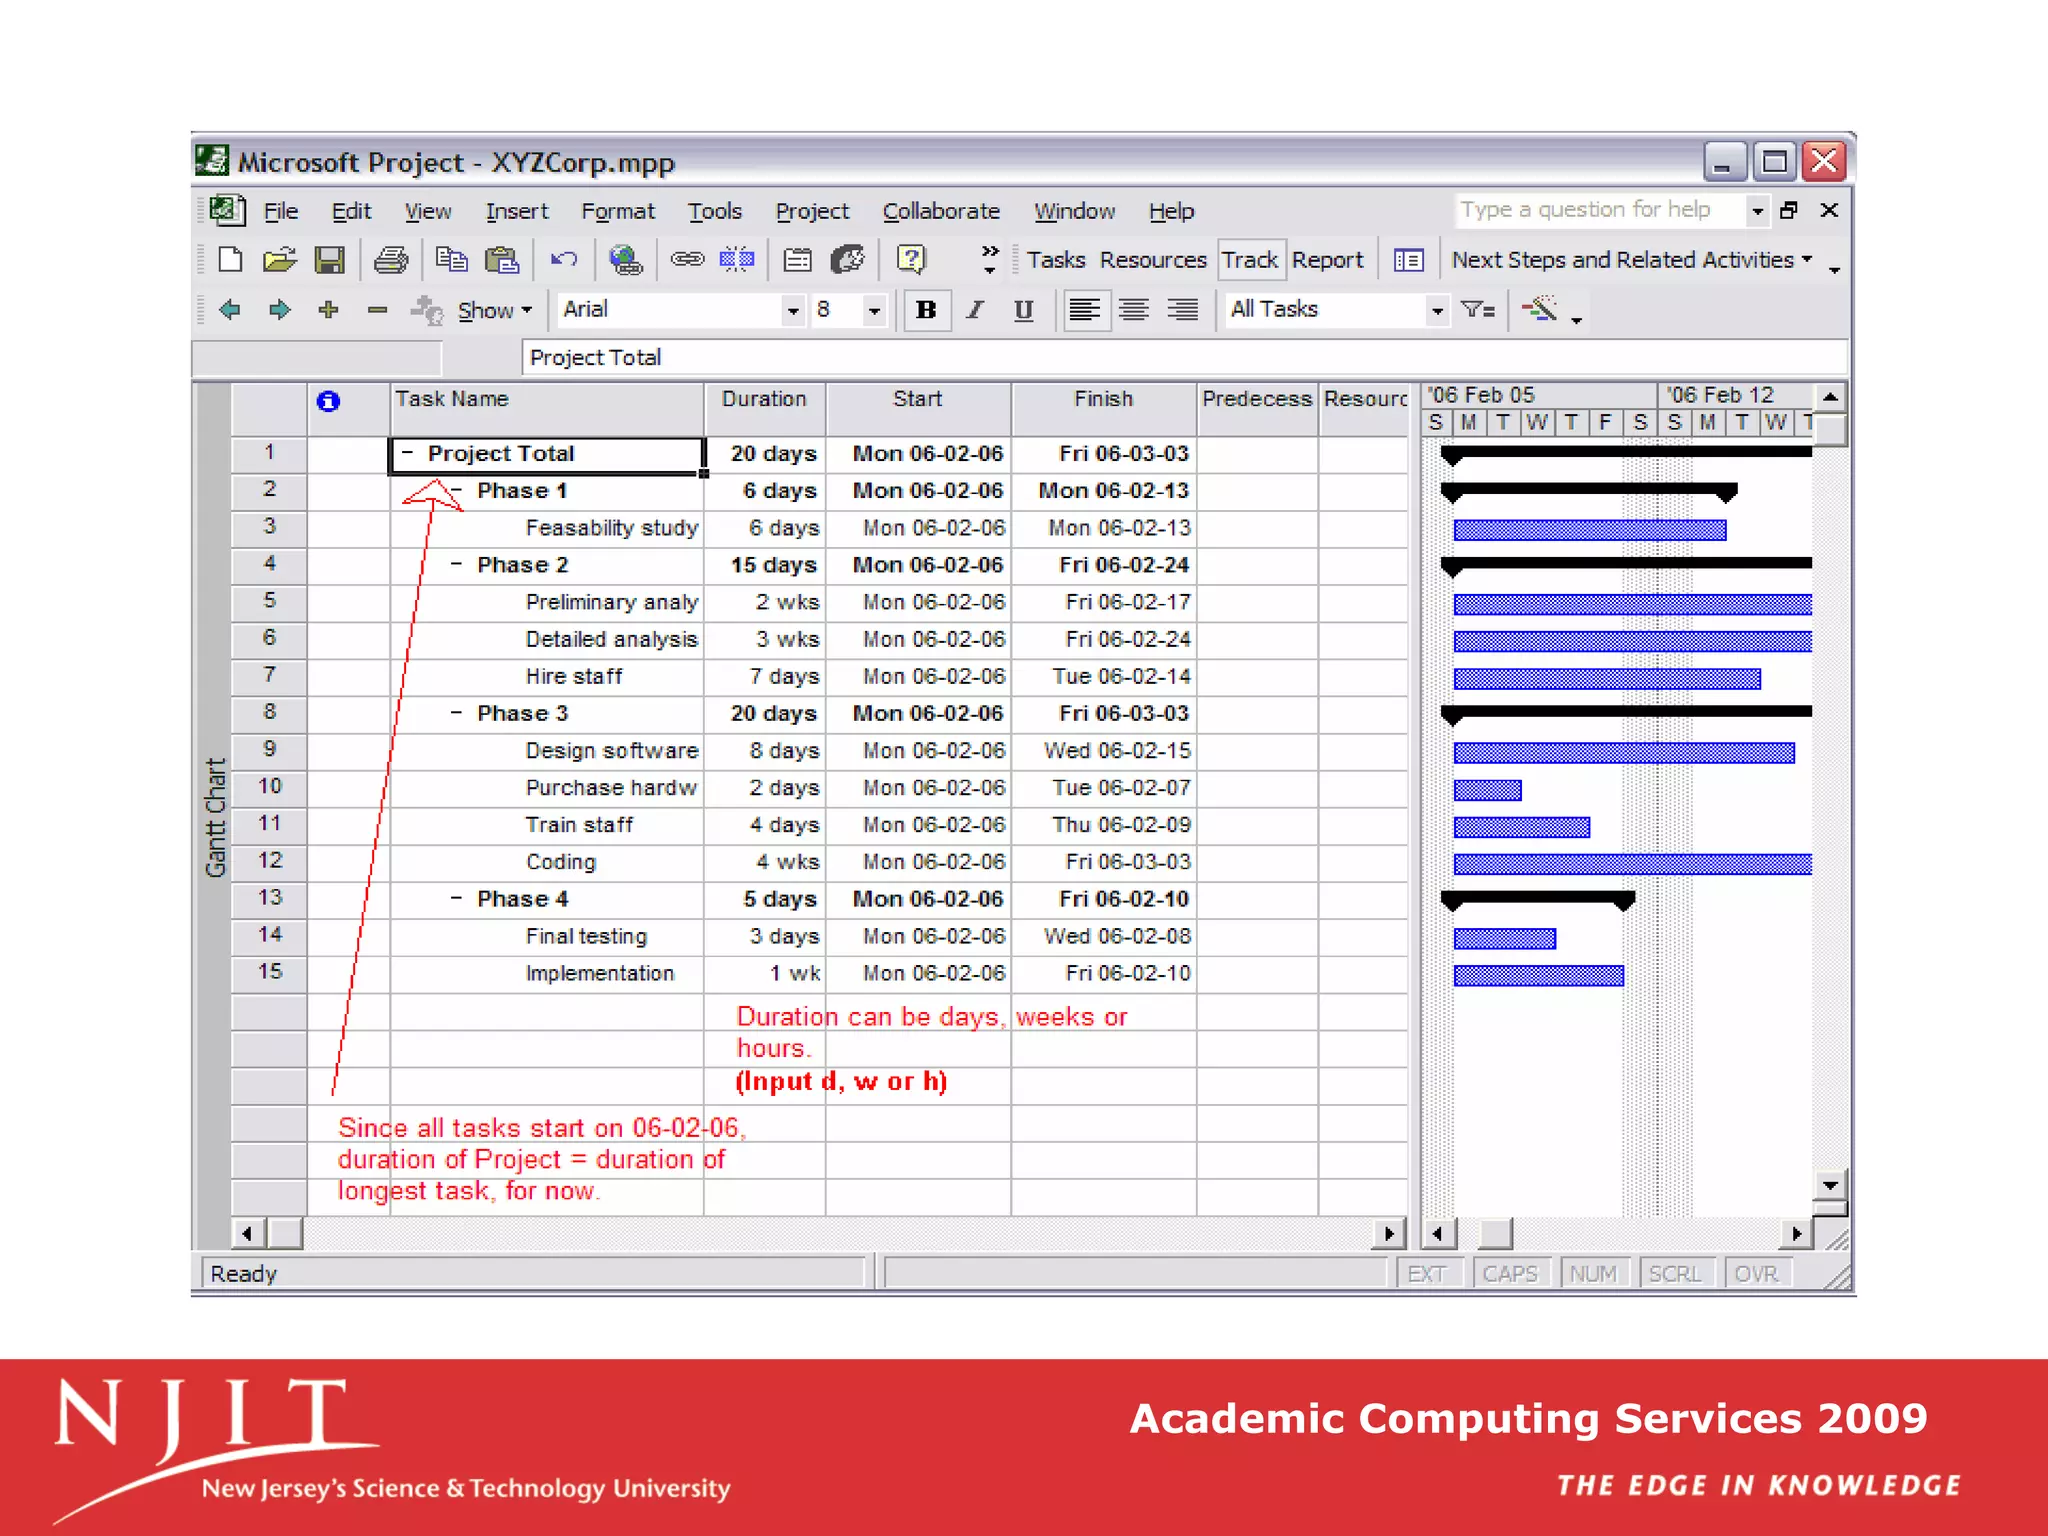Select row 12 header for Coding

[x=269, y=861]
